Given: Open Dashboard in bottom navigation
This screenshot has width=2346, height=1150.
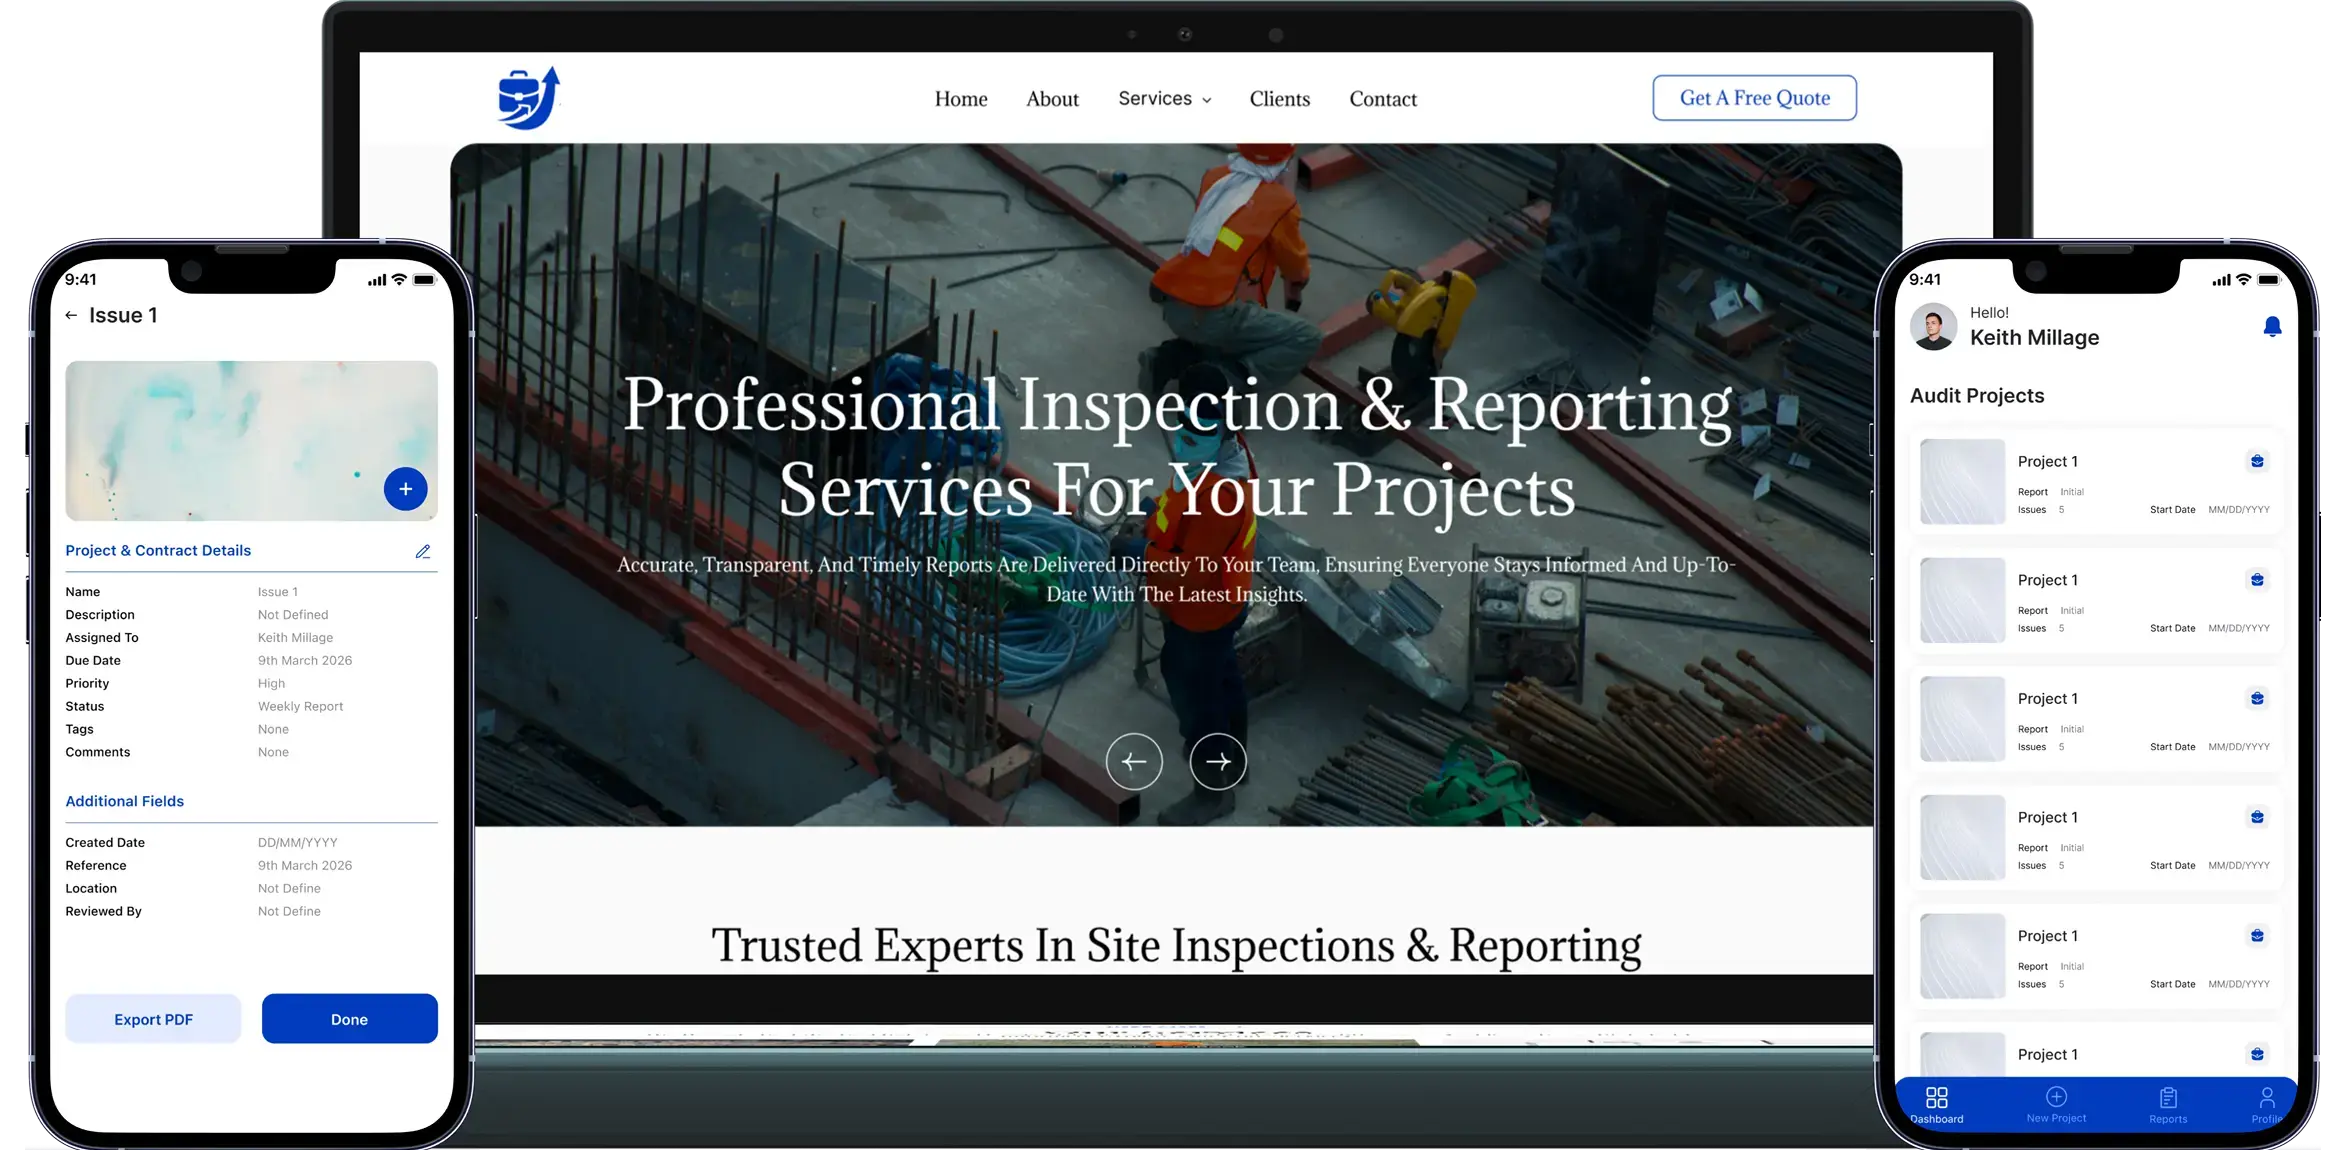Looking at the screenshot, I should click(1937, 1105).
